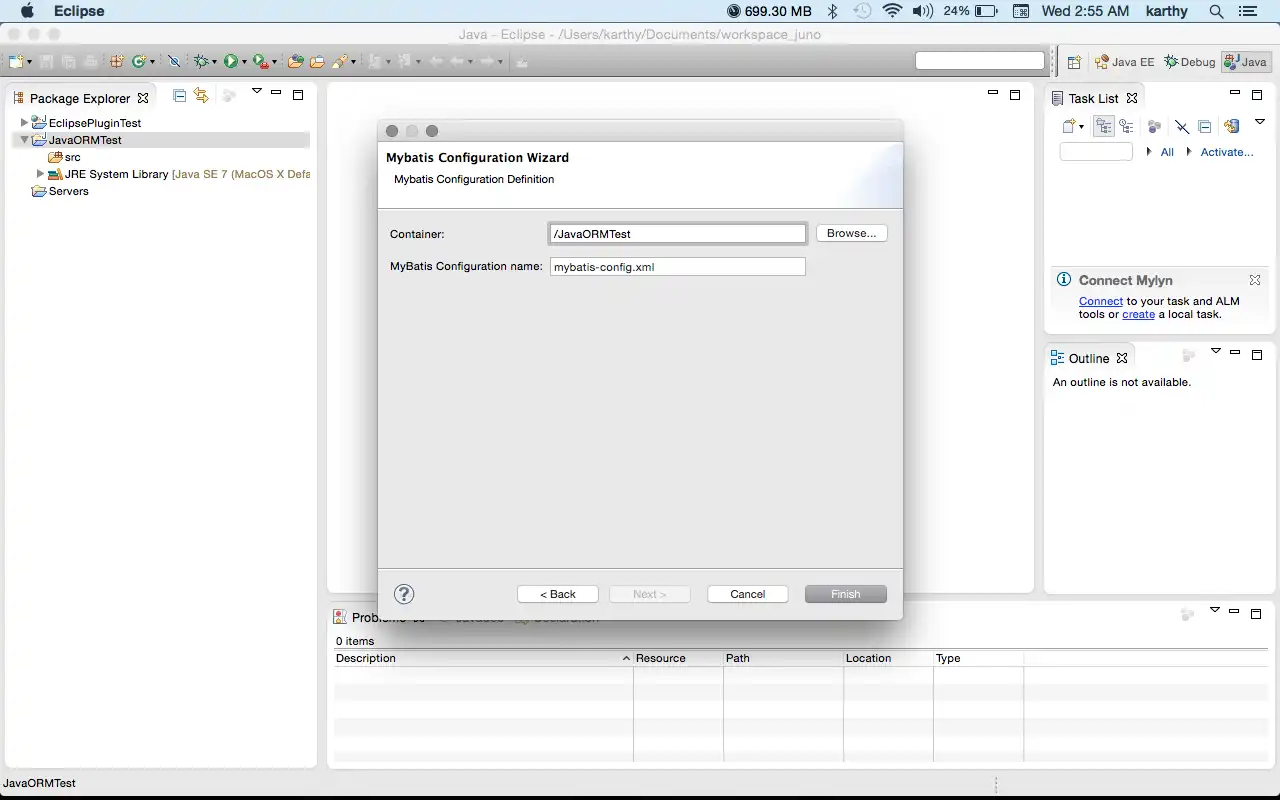
Task: Open Package Explorer view menu triangle
Action: pyautogui.click(x=257, y=92)
